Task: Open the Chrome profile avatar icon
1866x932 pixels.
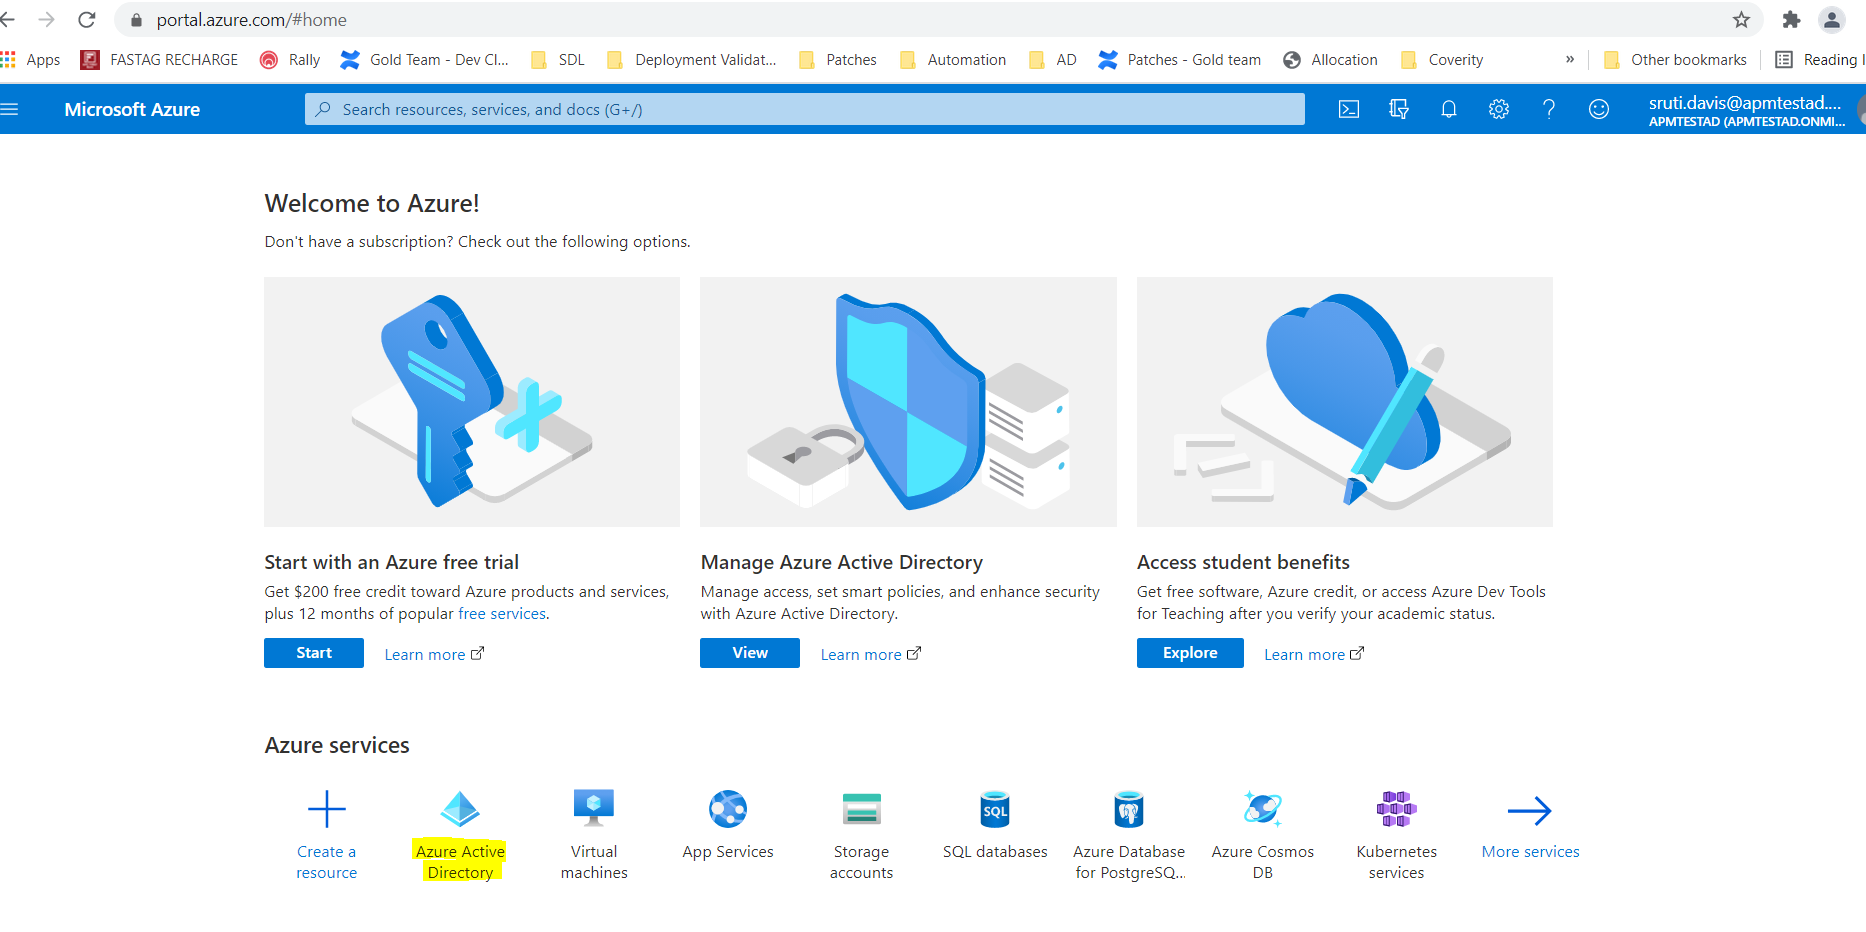Action: [1832, 20]
